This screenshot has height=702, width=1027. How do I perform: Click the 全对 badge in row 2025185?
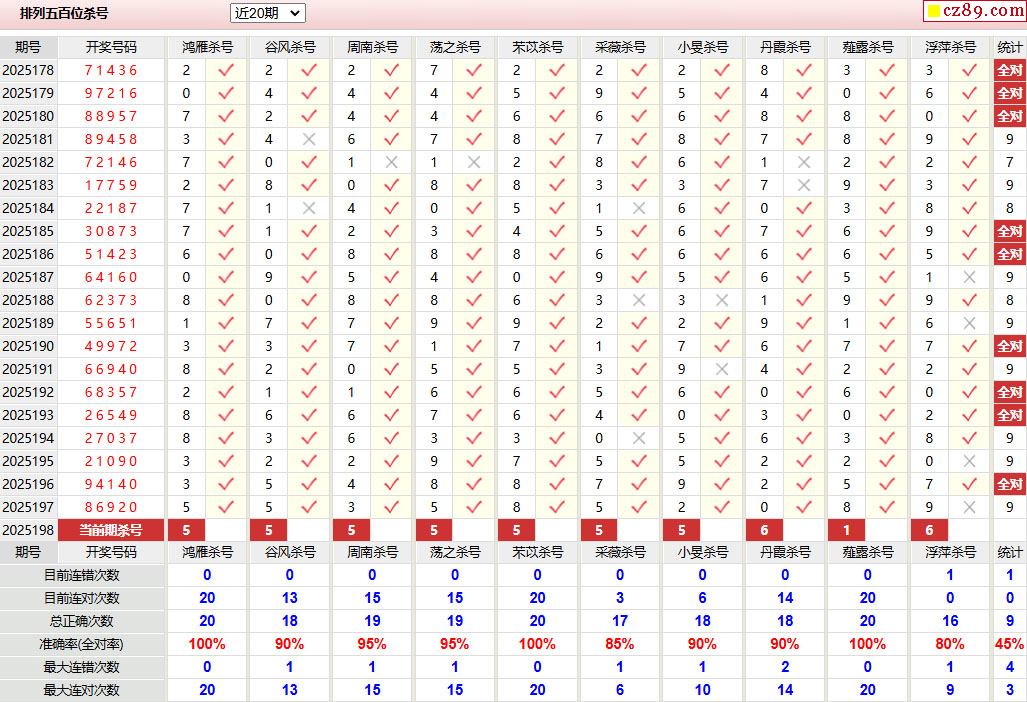(x=1009, y=231)
